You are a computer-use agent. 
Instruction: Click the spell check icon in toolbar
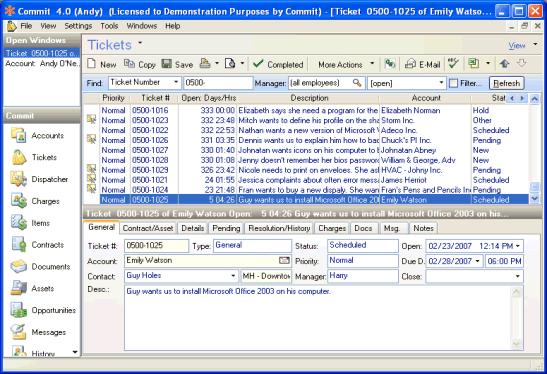click(x=453, y=64)
